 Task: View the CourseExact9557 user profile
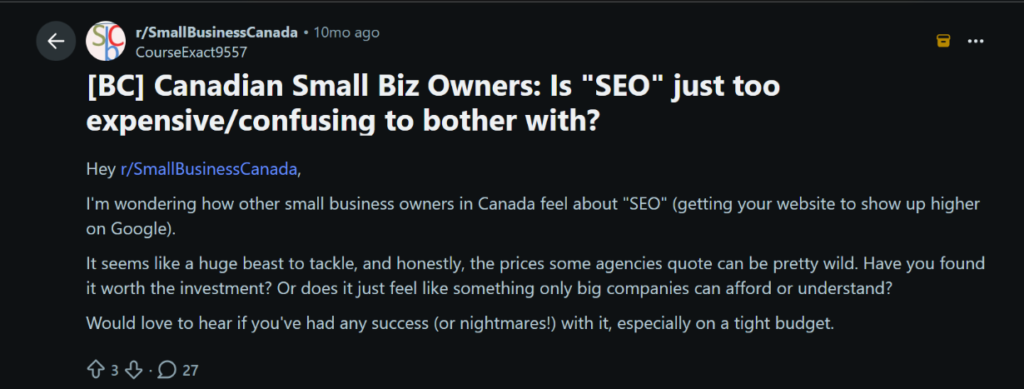pyautogui.click(x=191, y=52)
